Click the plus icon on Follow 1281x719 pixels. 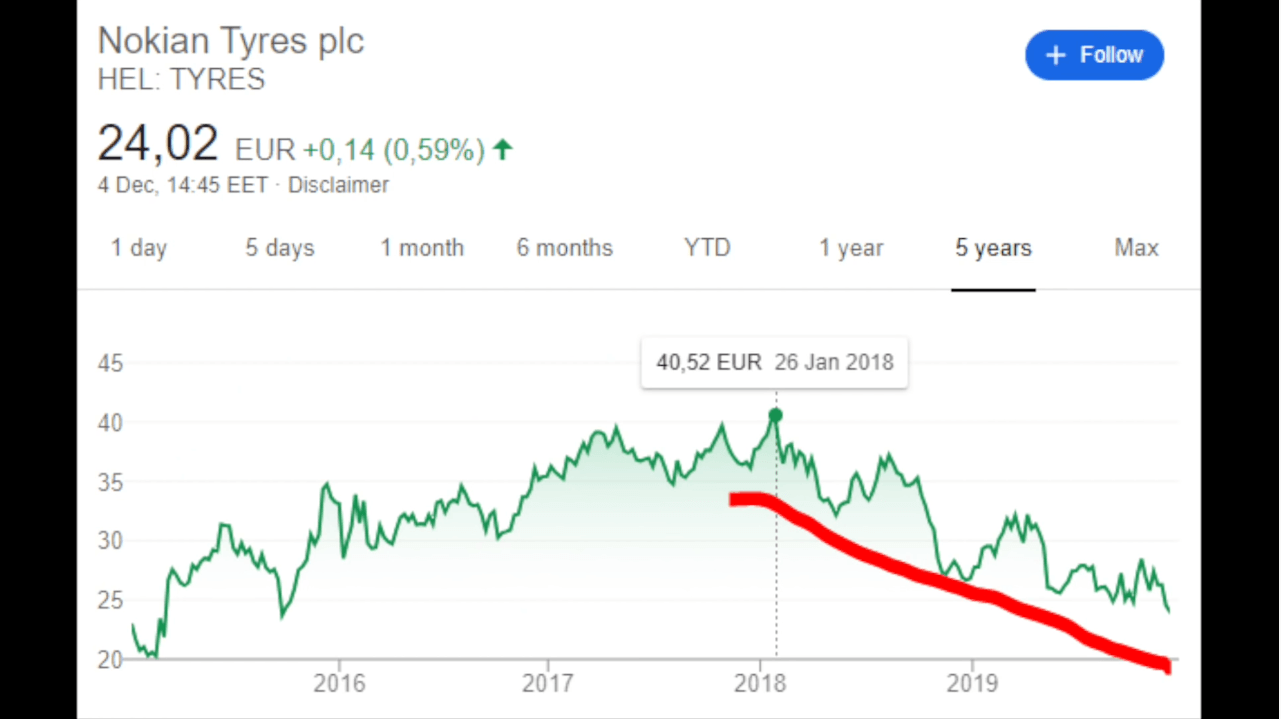(x=1056, y=56)
